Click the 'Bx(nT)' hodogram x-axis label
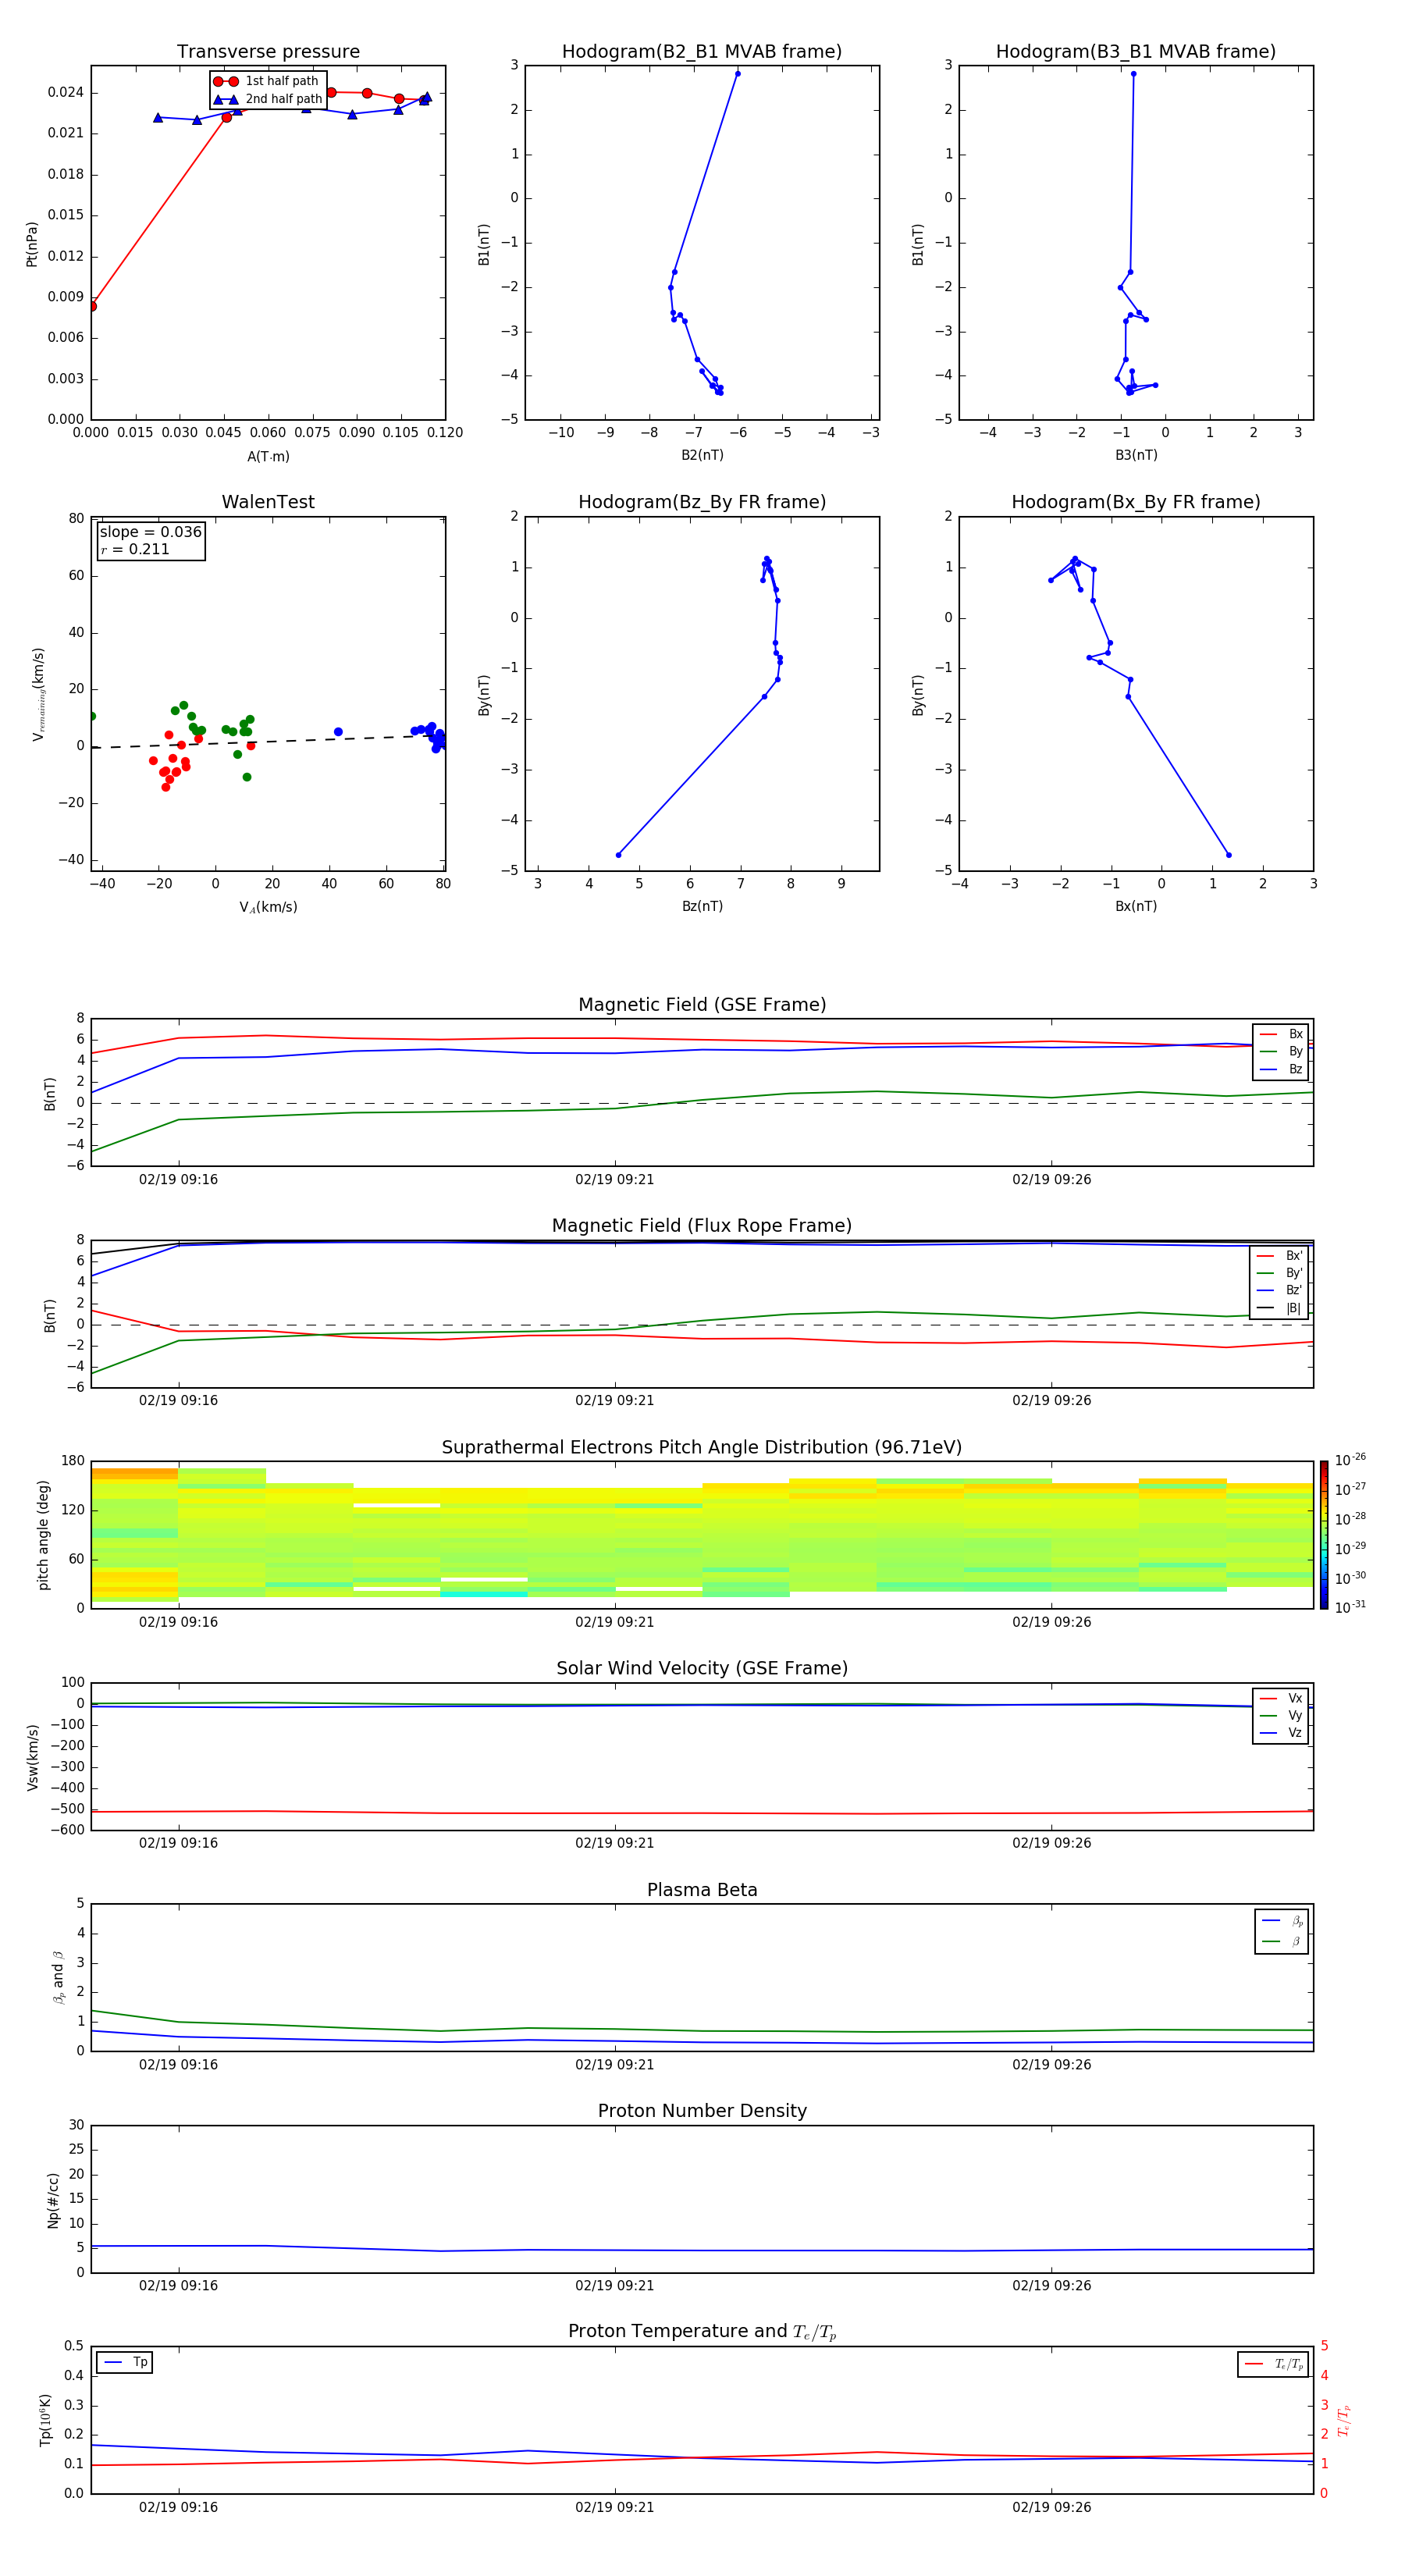This screenshot has height=2576, width=1405. [1136, 906]
